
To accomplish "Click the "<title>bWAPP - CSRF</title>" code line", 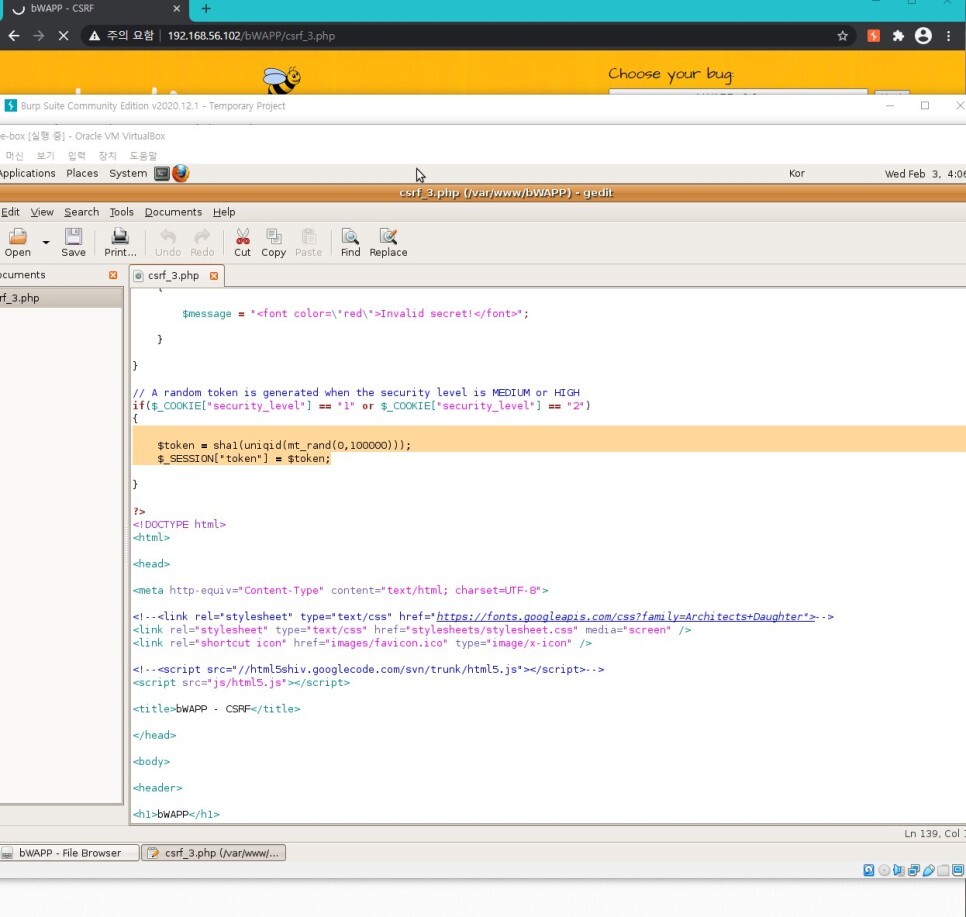I will point(216,709).
